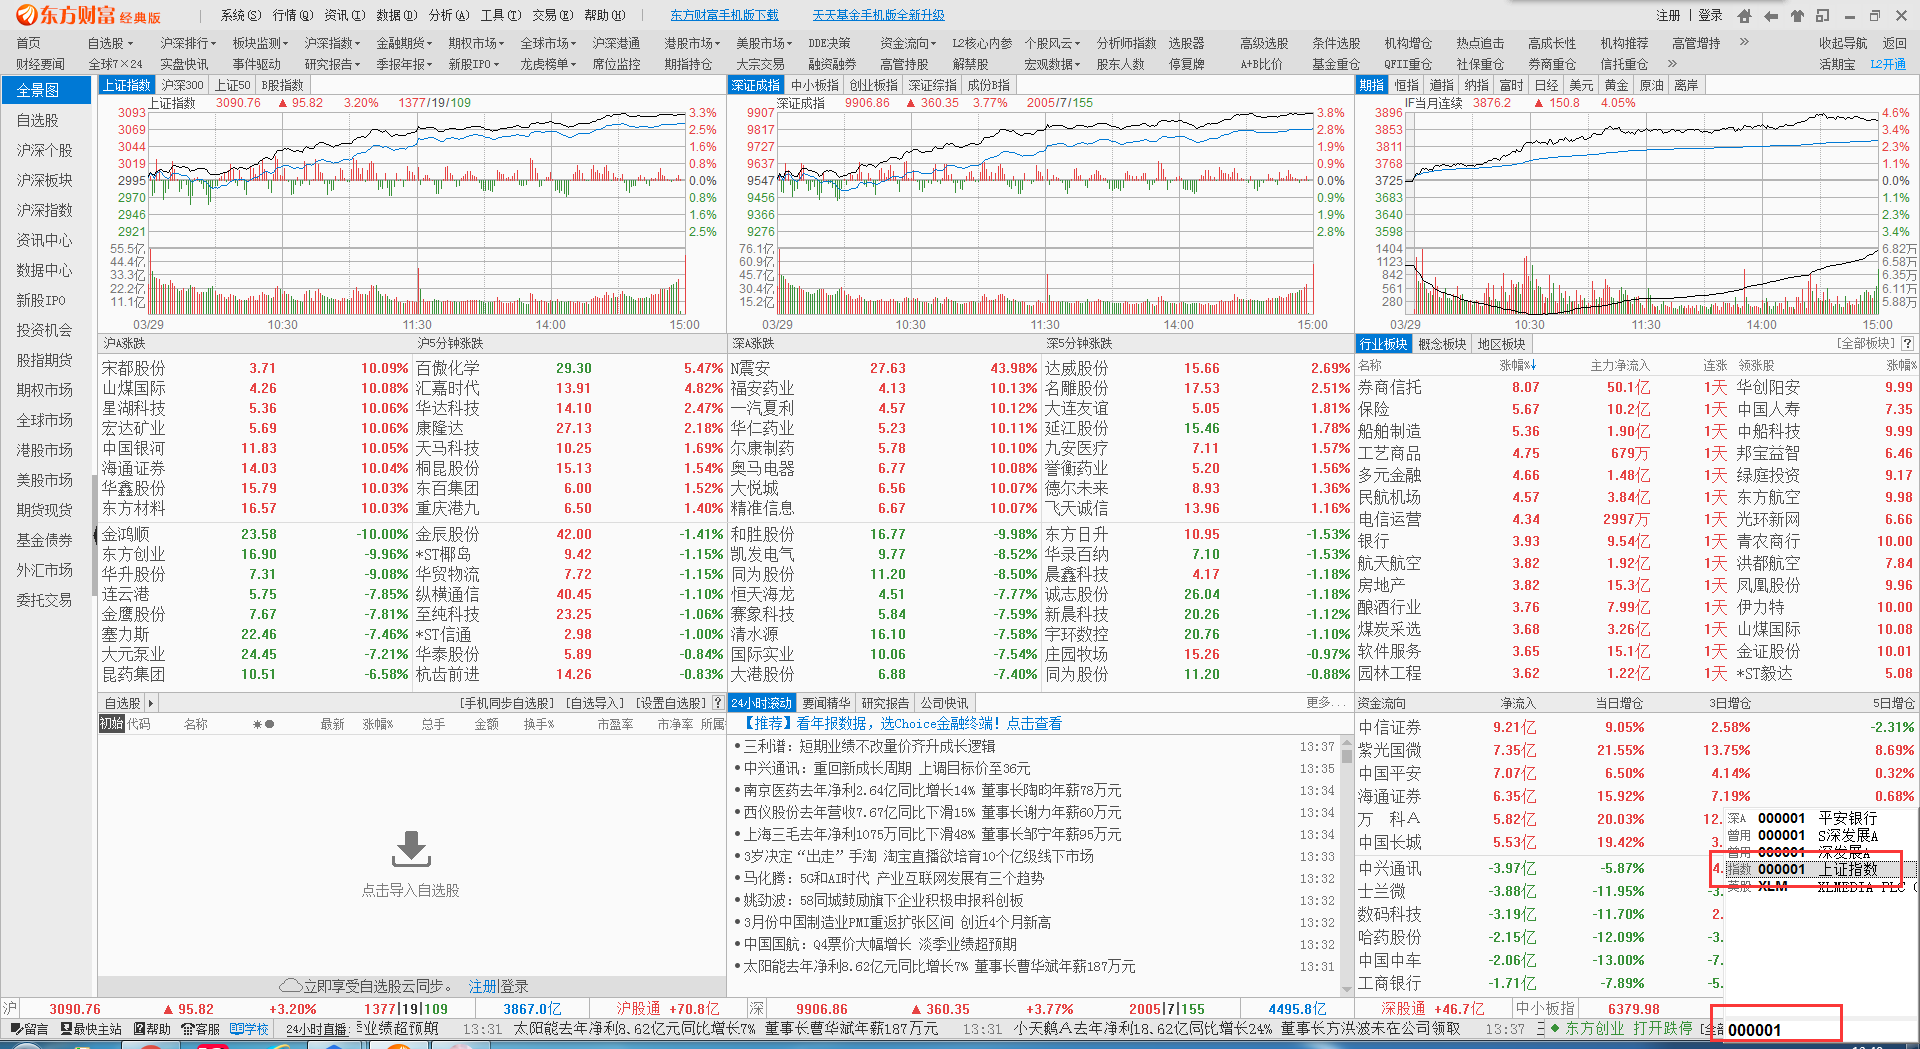The width and height of the screenshot is (1920, 1049).
Task: Click 券商信托 sector row
Action: (1389, 387)
